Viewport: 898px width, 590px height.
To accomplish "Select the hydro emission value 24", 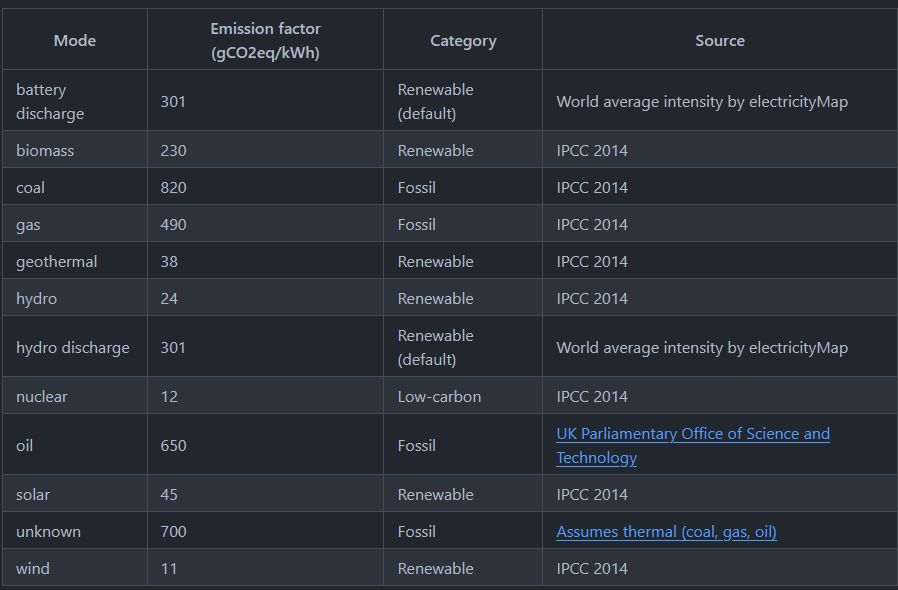I will [x=168, y=298].
